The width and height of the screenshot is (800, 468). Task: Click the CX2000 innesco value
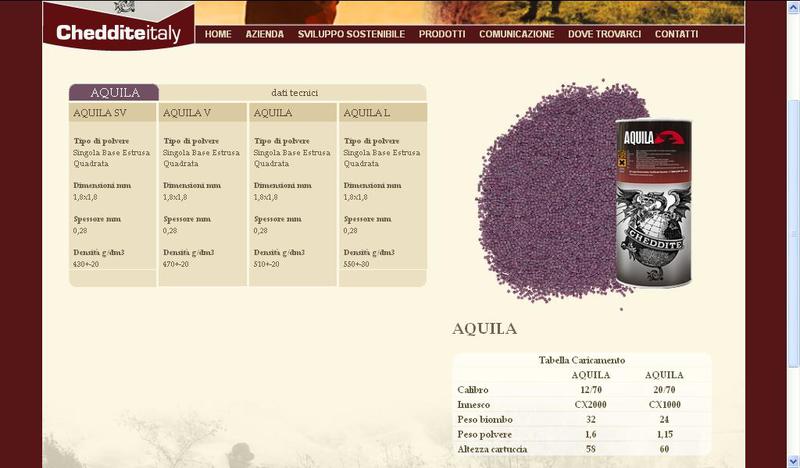coord(591,404)
